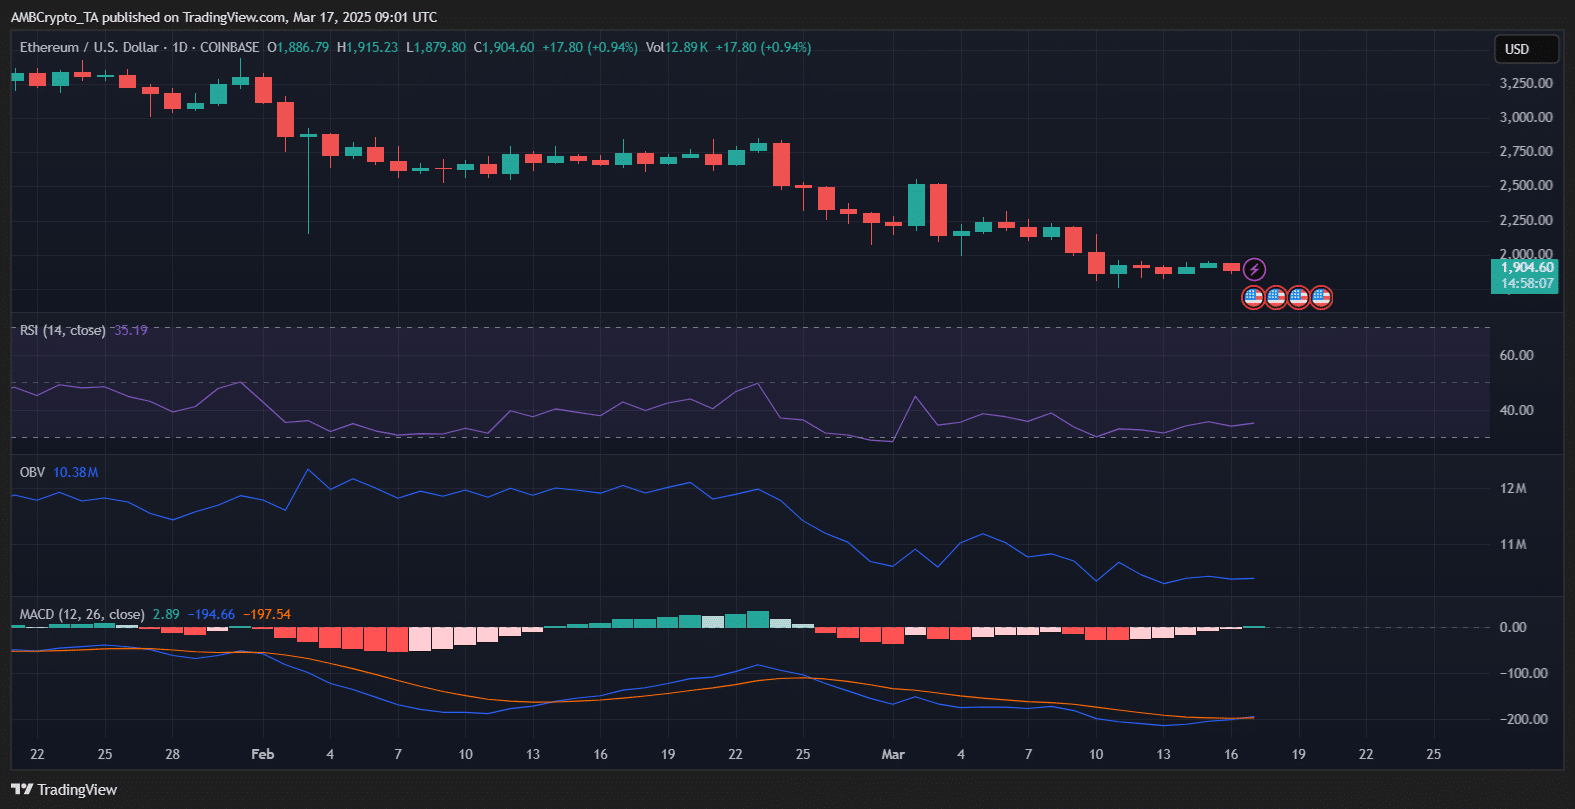The width and height of the screenshot is (1575, 809).
Task: Click the OBV value 10.38M
Action: 75,472
